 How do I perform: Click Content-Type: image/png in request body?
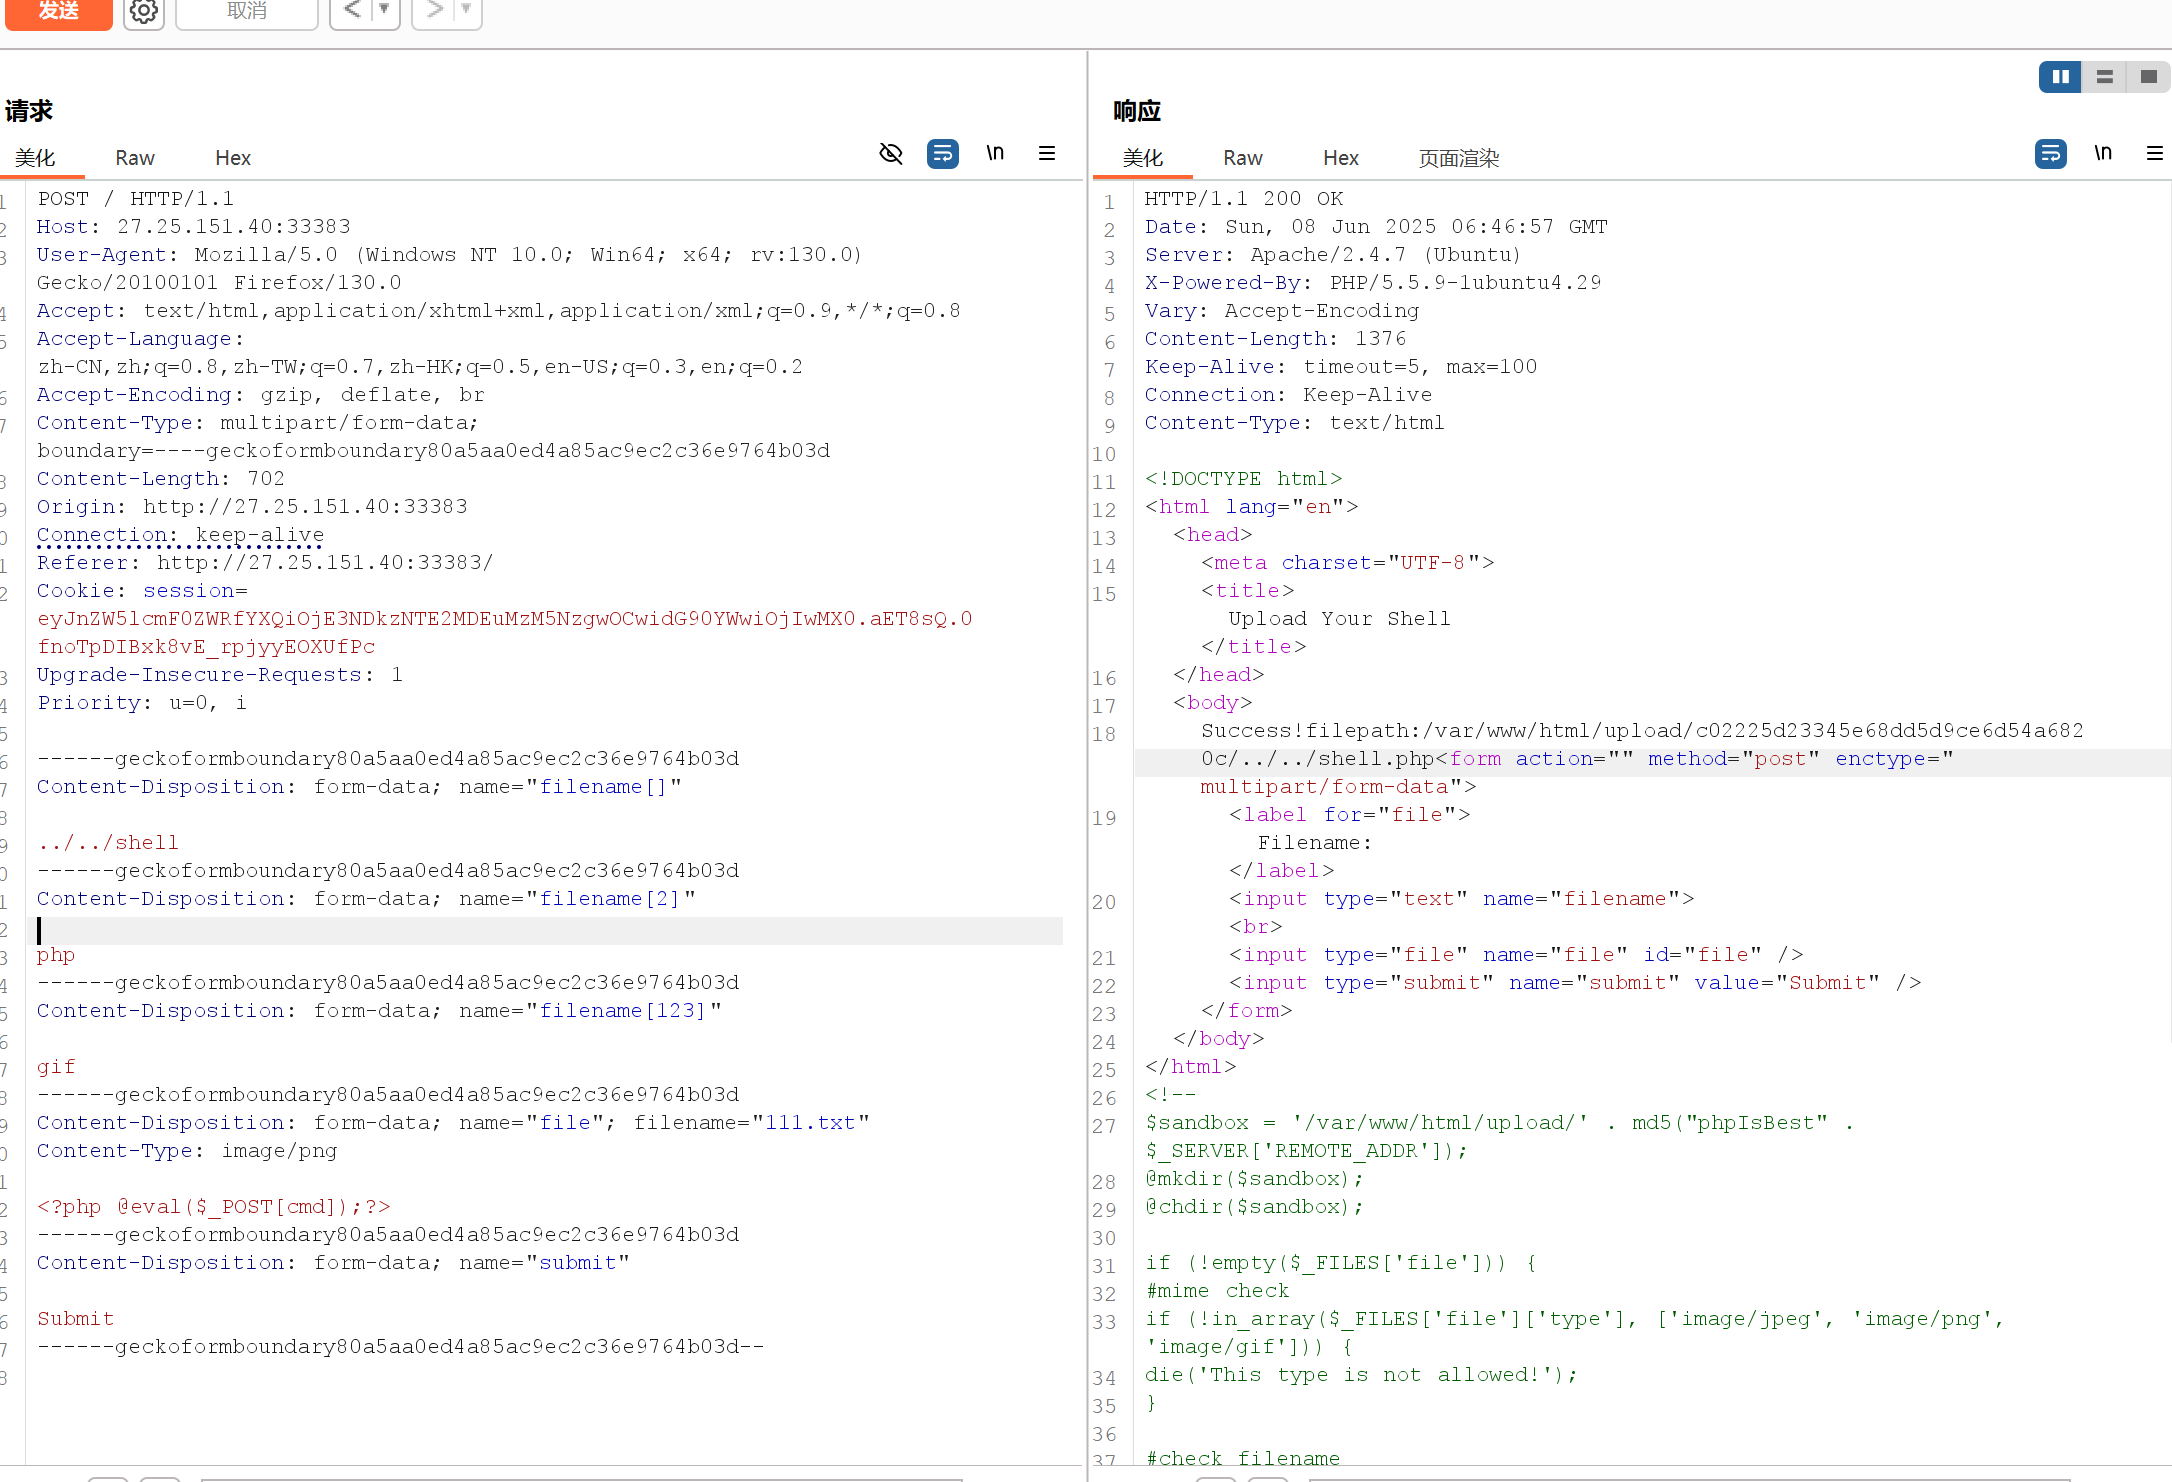[187, 1151]
